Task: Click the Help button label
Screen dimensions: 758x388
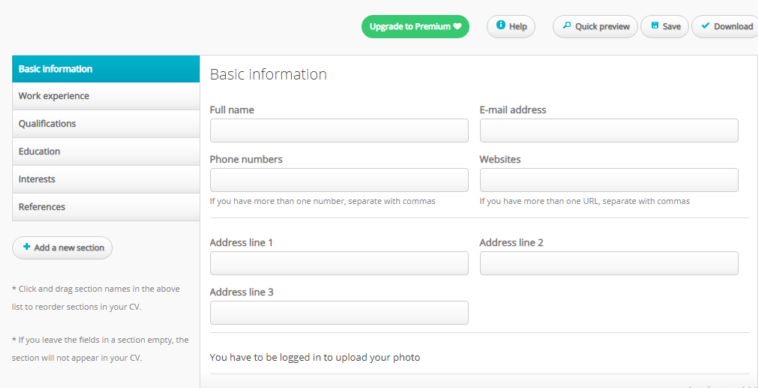Action: point(518,27)
